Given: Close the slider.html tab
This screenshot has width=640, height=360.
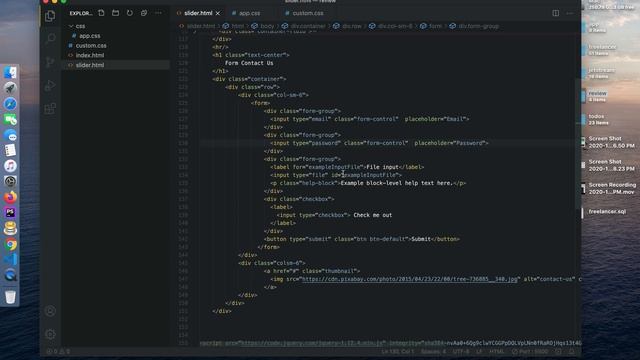Looking at the screenshot, I should (x=218, y=13).
